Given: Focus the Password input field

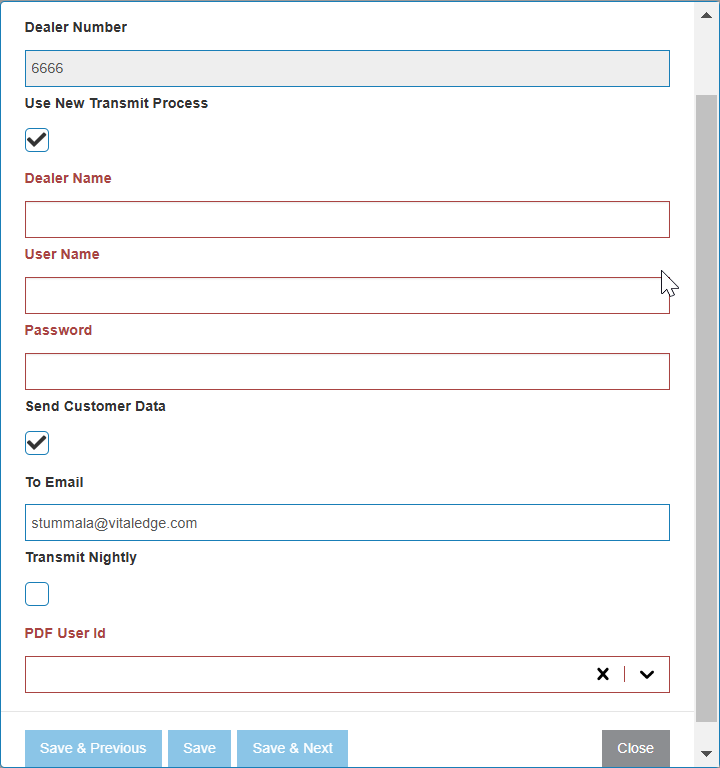Looking at the screenshot, I should [347, 371].
